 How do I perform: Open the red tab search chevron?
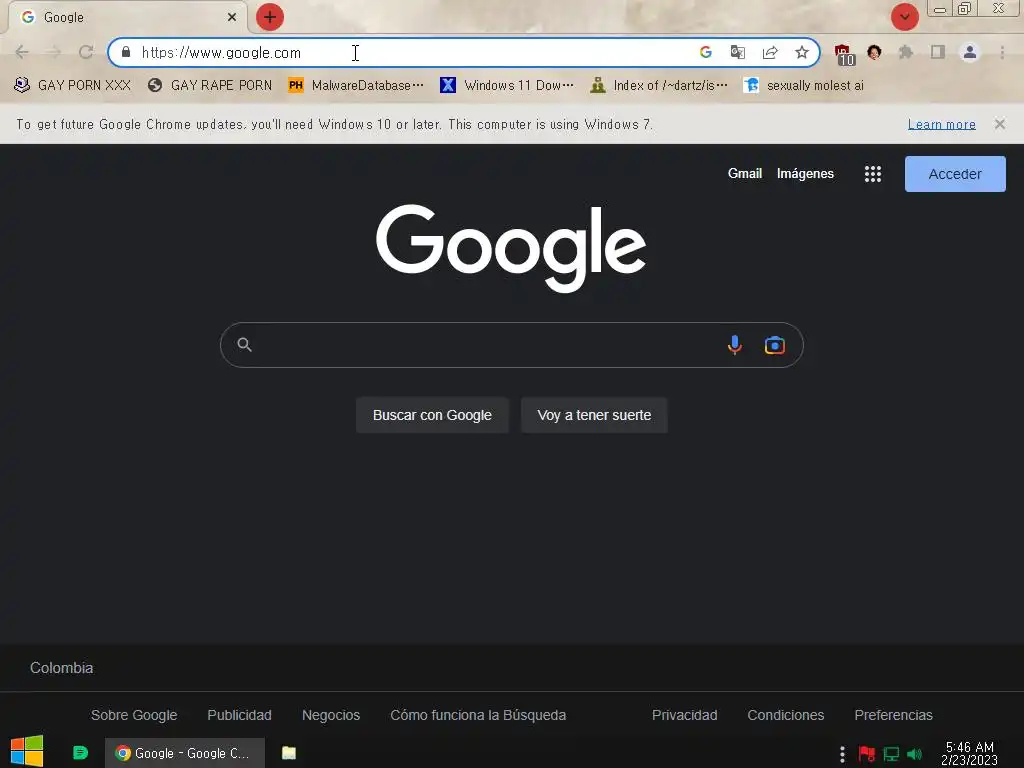tap(904, 17)
